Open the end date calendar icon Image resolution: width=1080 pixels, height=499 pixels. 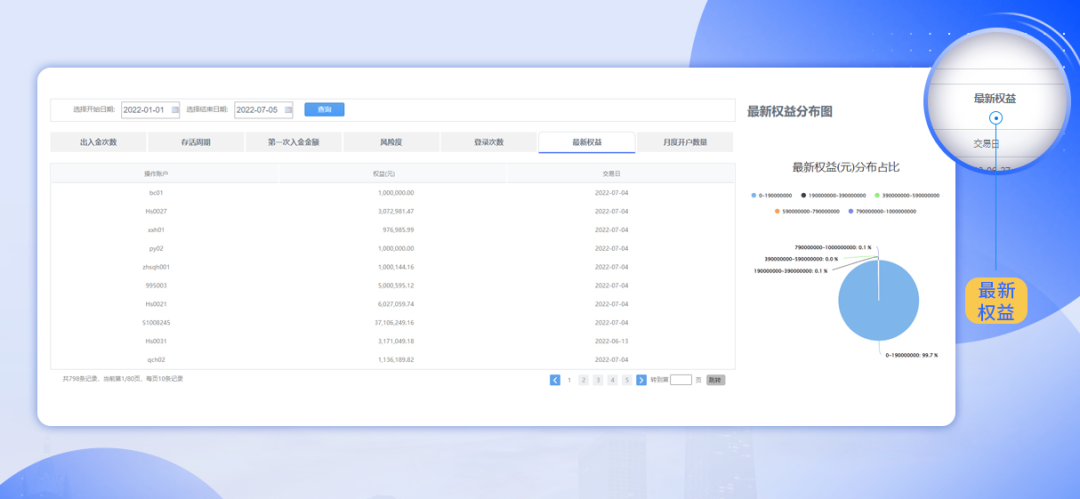click(x=288, y=110)
